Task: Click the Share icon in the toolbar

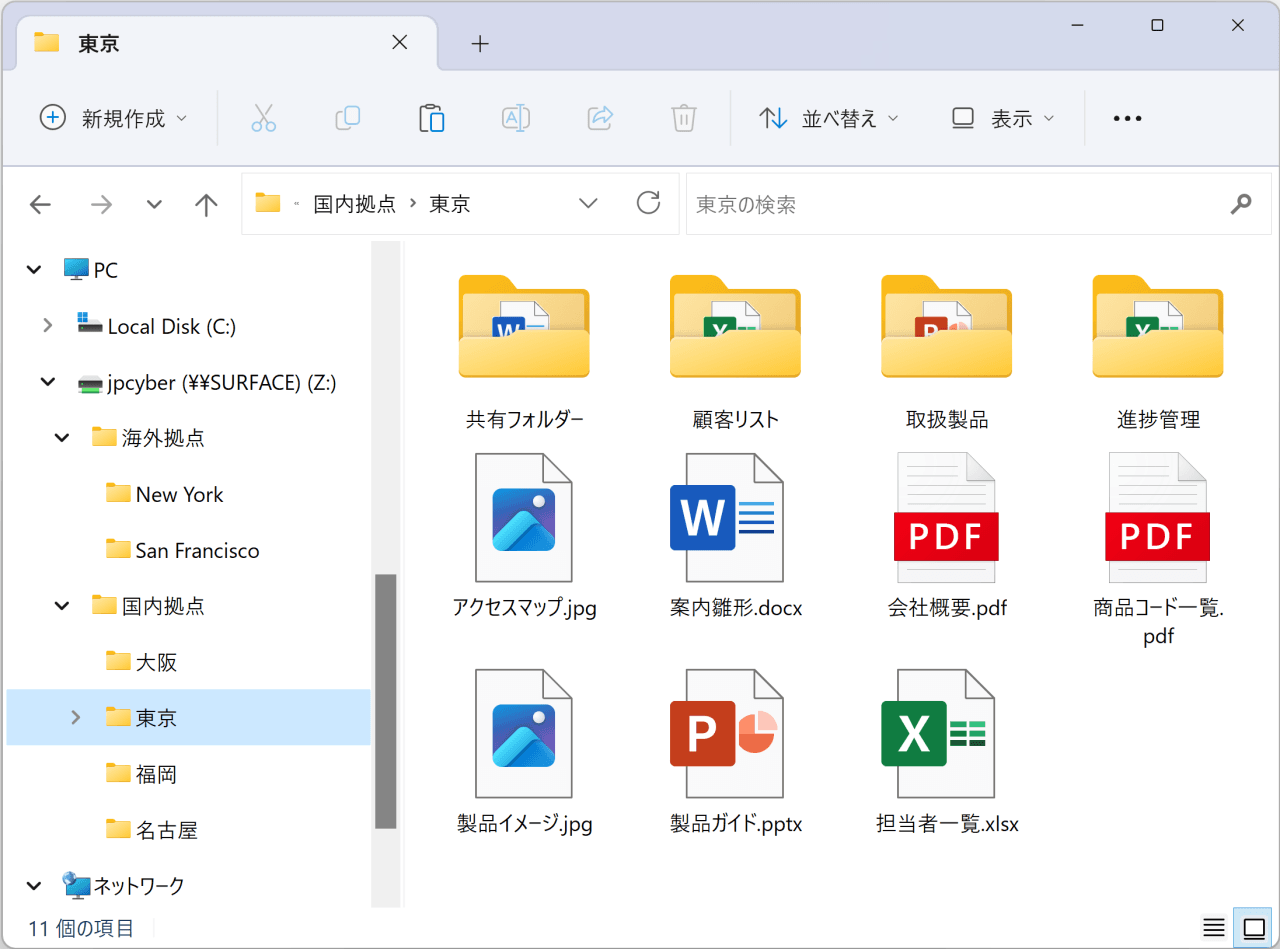Action: pyautogui.click(x=599, y=118)
